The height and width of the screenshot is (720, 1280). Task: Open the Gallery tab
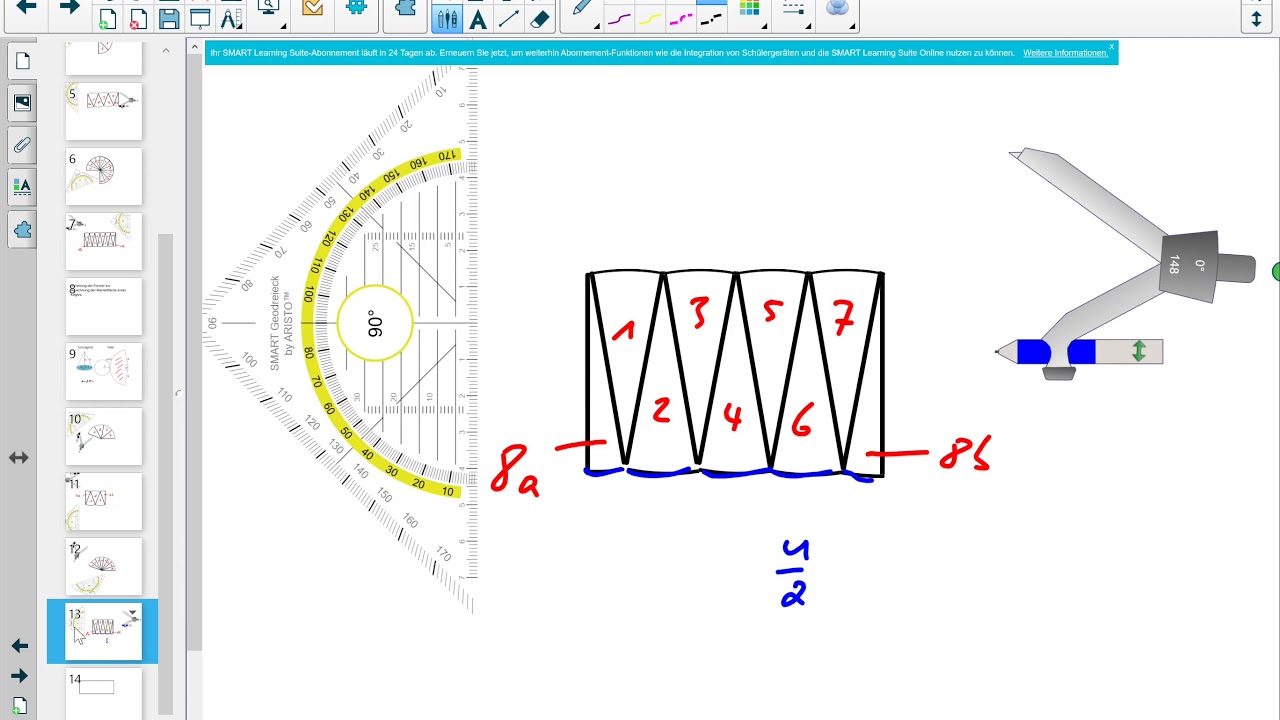[x=22, y=102]
